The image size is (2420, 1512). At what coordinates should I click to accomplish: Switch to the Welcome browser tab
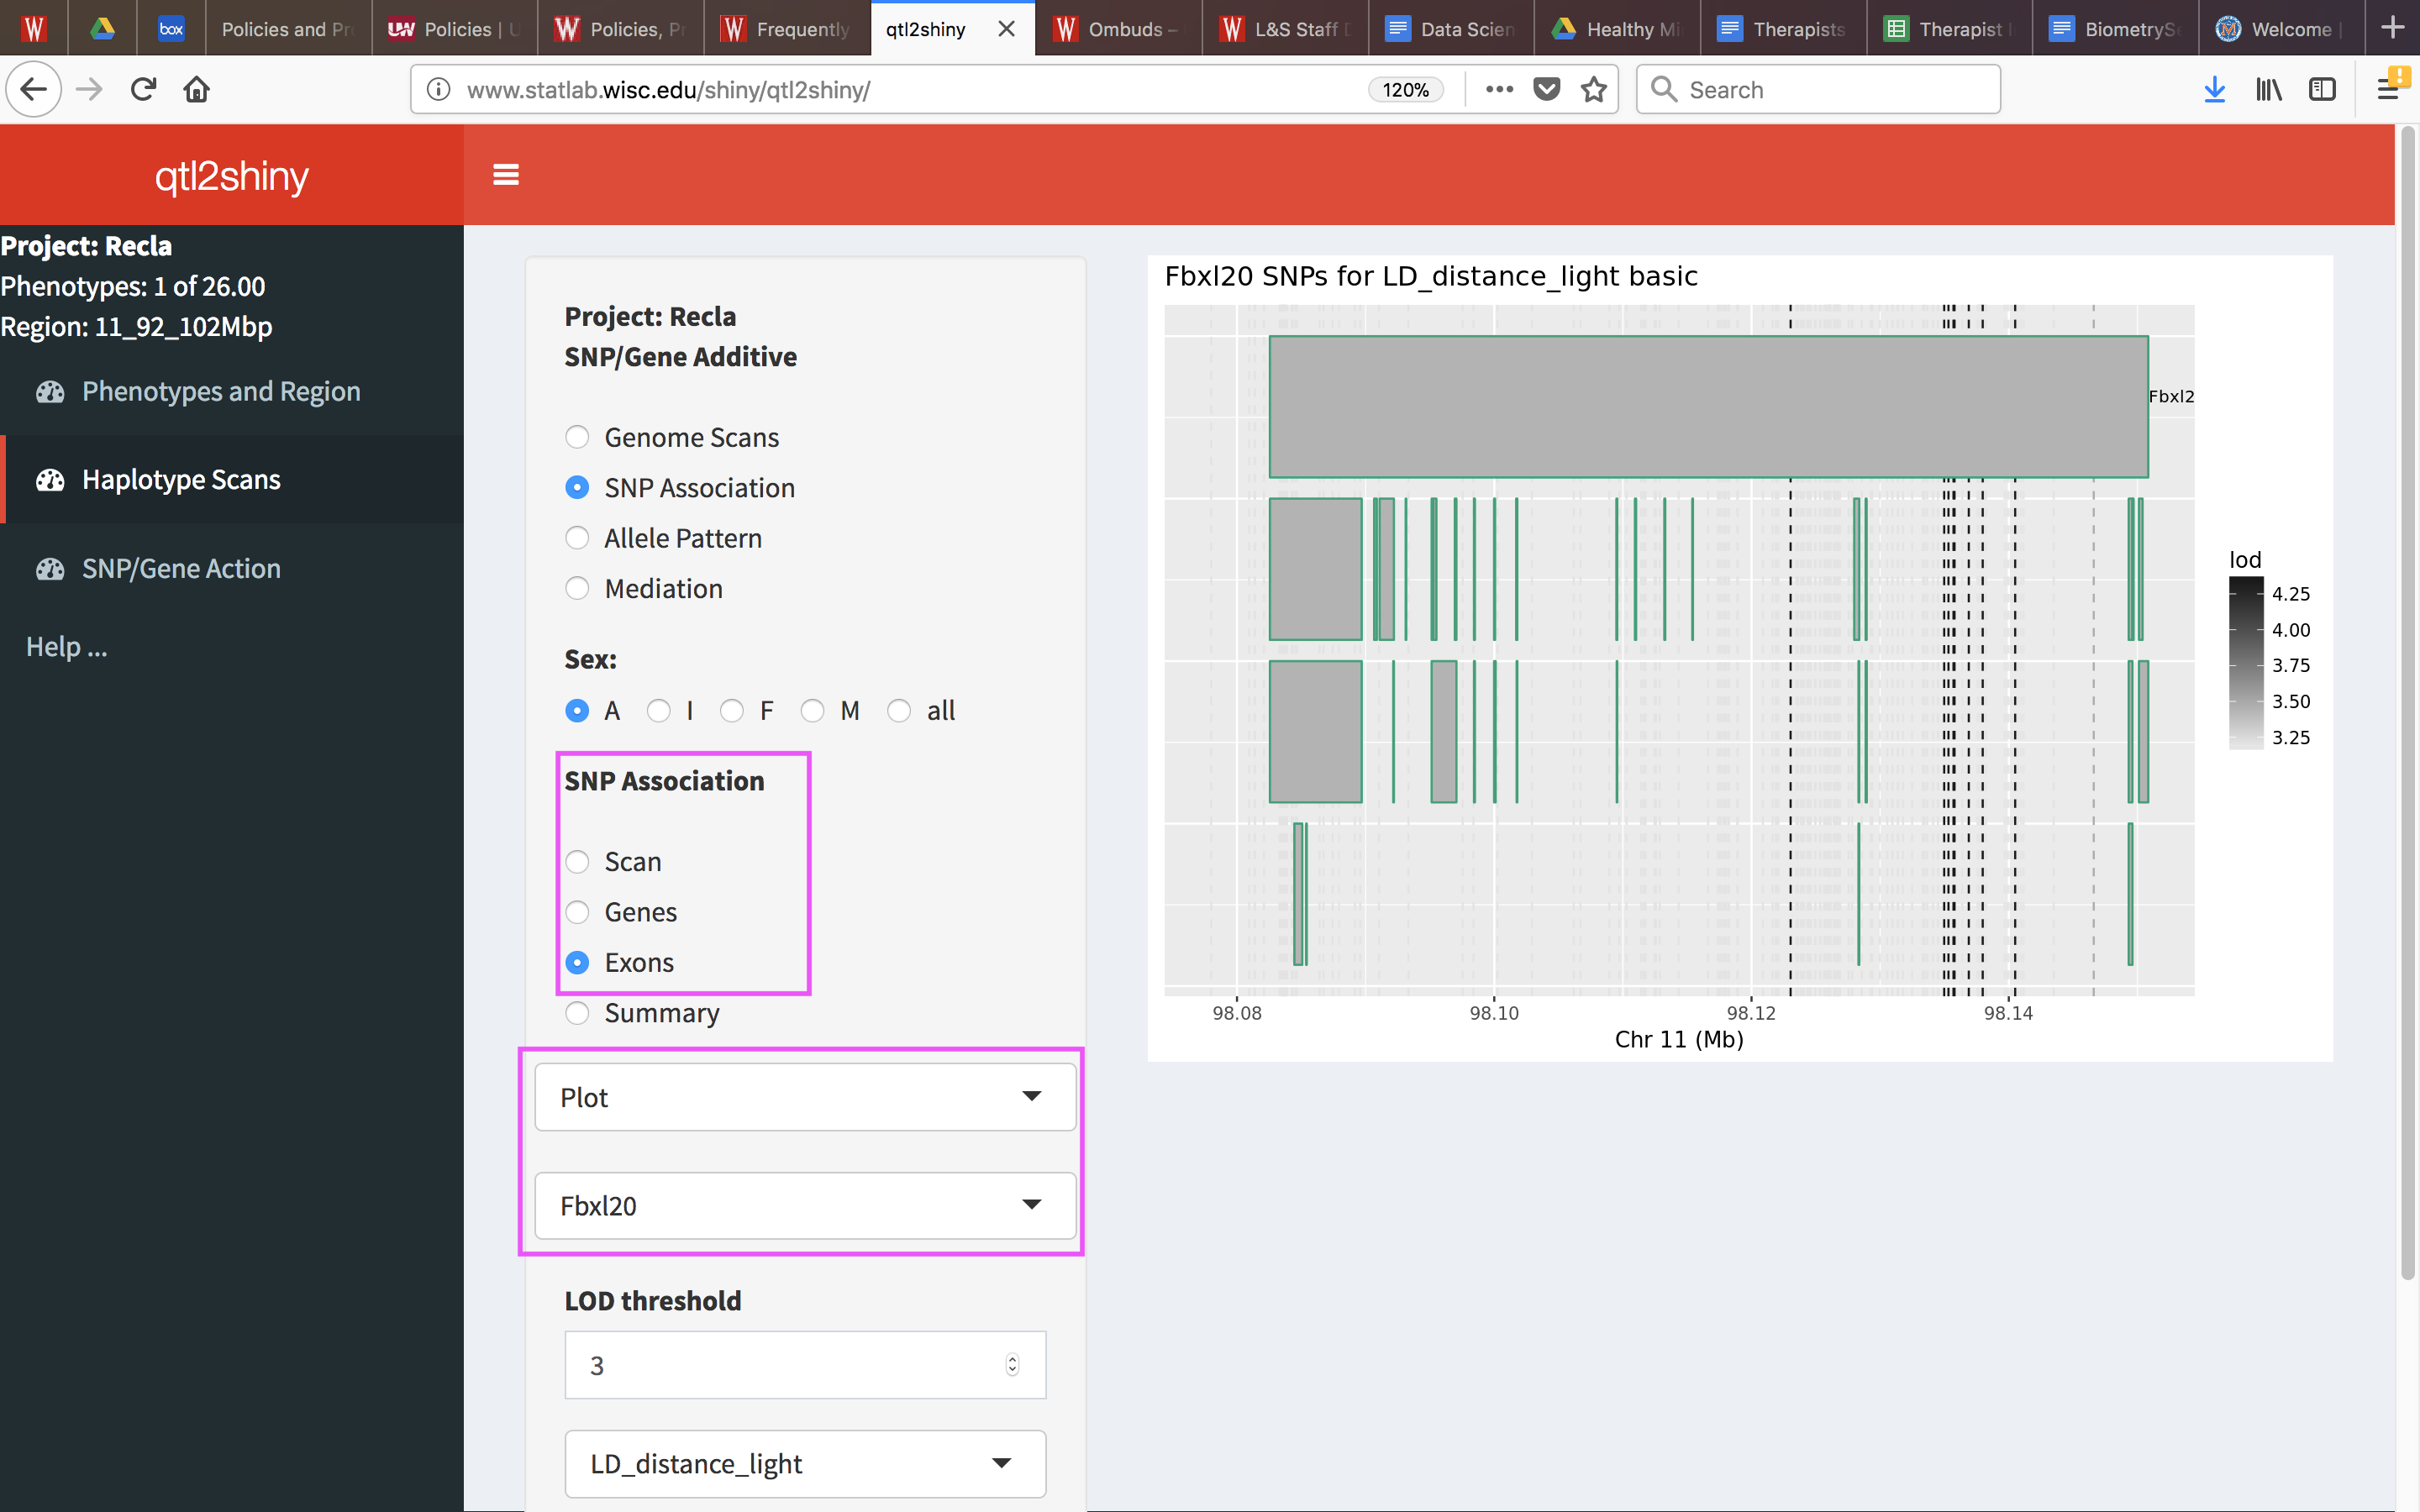pos(2280,29)
